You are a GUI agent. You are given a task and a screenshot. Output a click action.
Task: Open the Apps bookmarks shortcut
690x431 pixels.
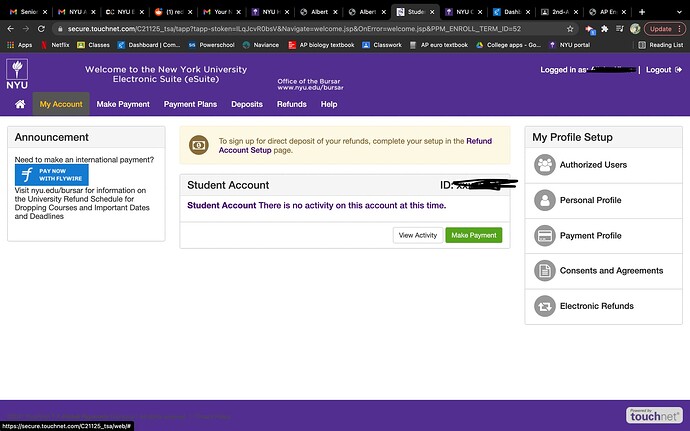pos(20,44)
